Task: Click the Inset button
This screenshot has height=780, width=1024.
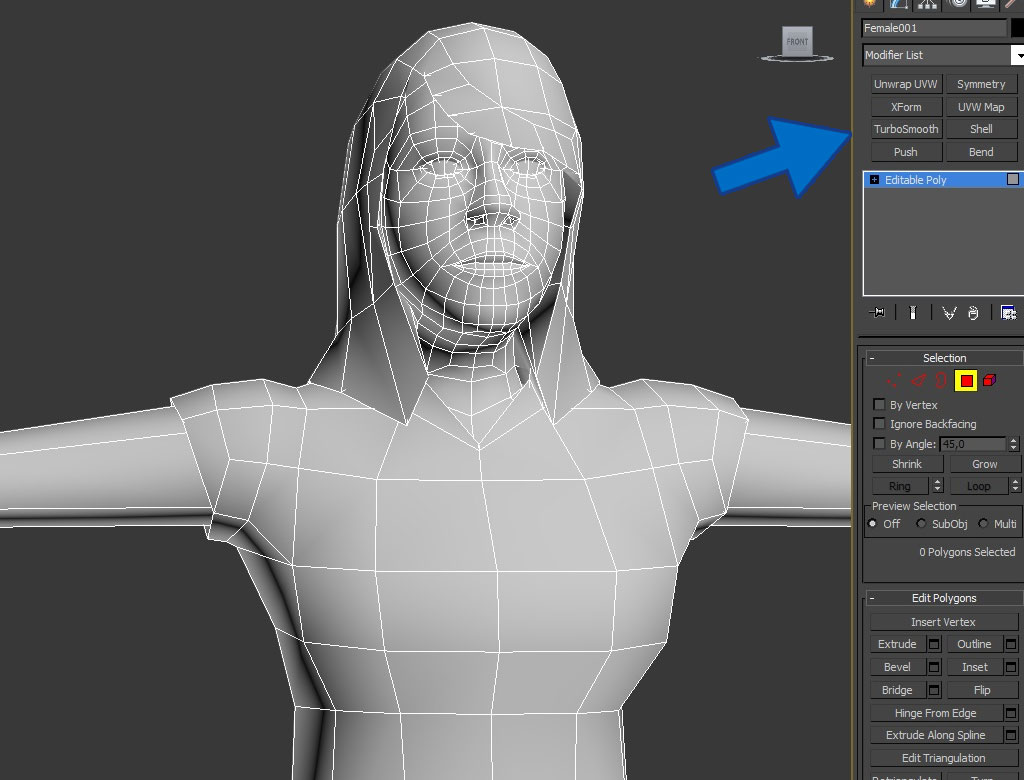Action: pos(974,667)
